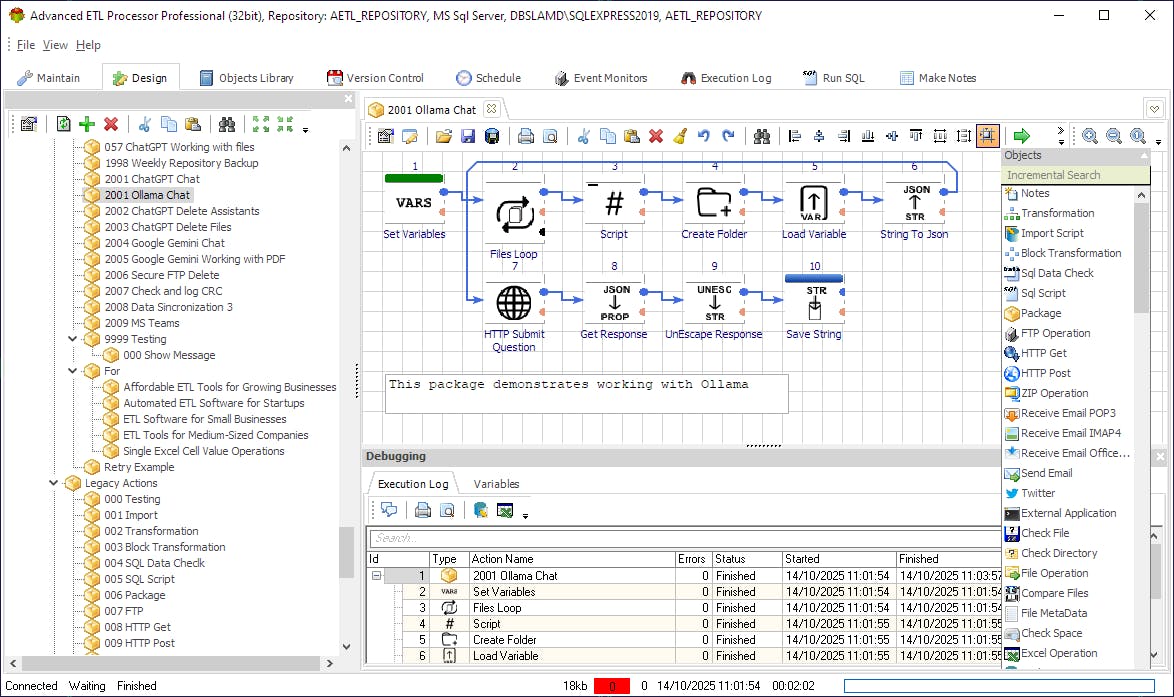Switch to the Maintain tab
Image resolution: width=1174 pixels, height=697 pixels.
point(49,78)
